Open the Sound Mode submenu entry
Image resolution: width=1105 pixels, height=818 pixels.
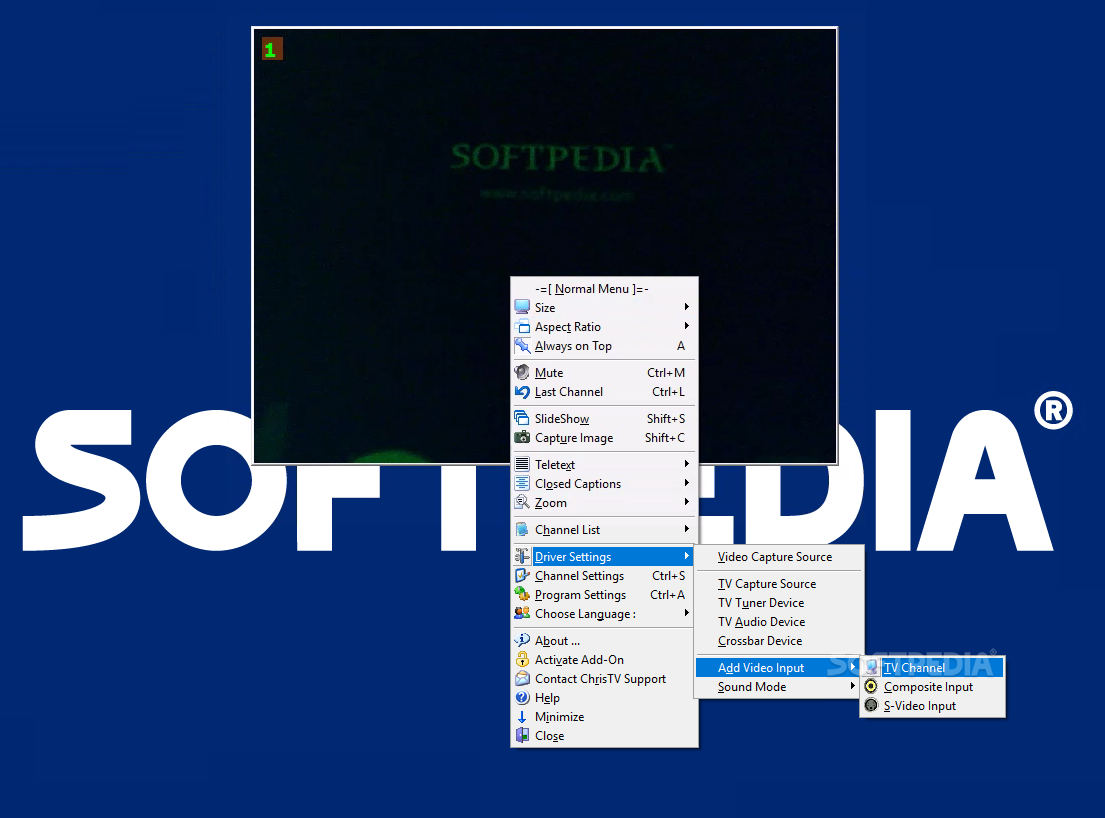coord(779,686)
